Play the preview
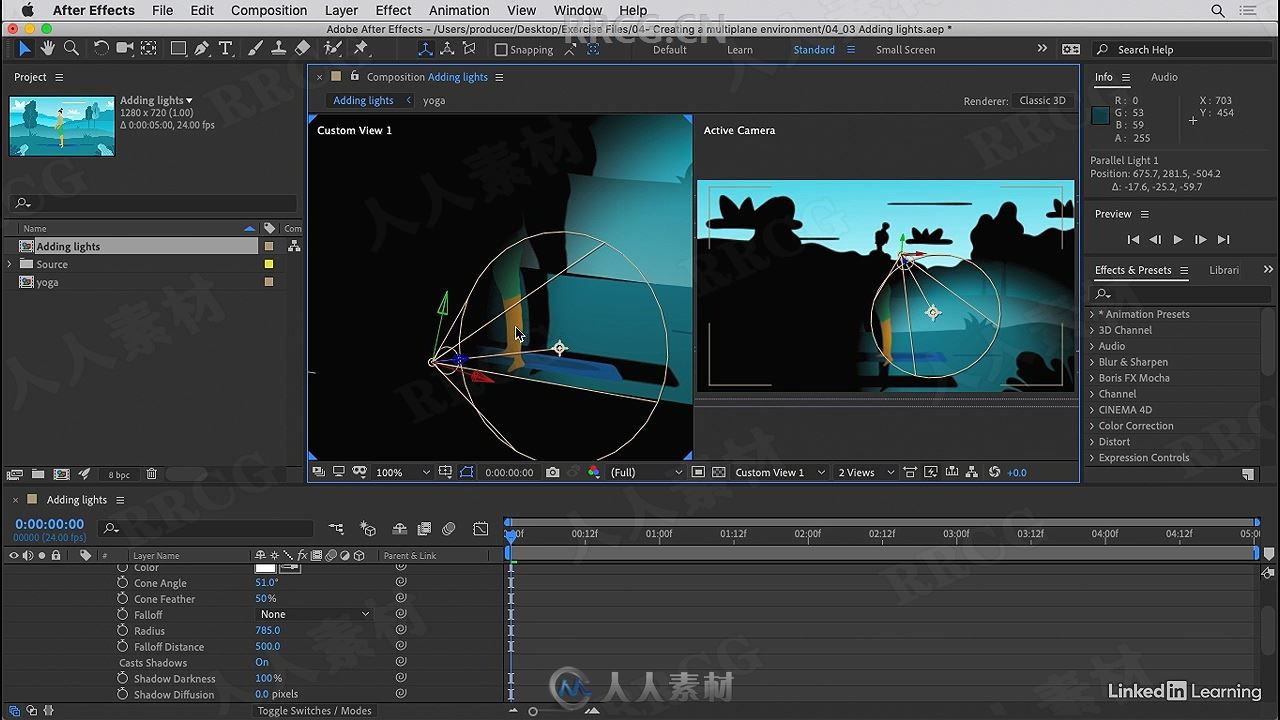 point(1177,239)
